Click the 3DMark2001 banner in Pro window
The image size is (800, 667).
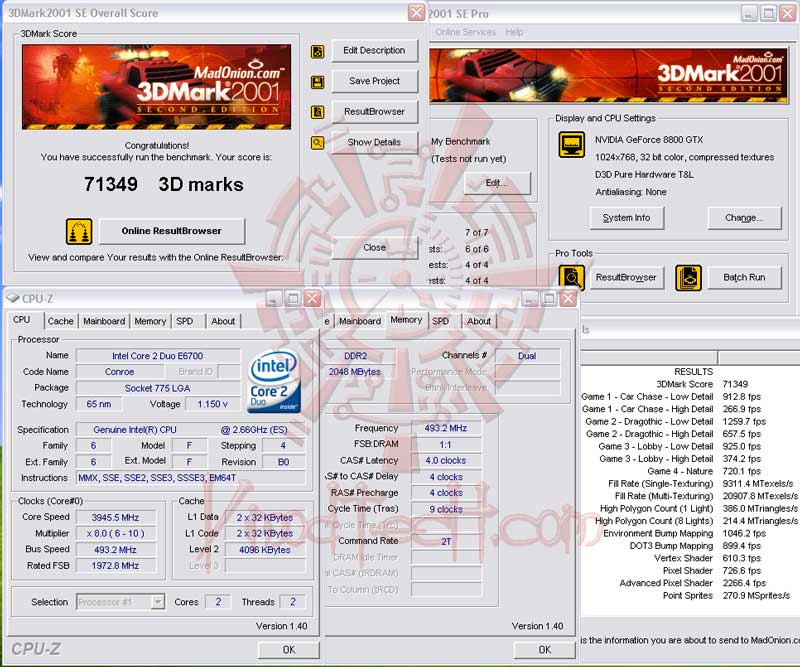(609, 76)
